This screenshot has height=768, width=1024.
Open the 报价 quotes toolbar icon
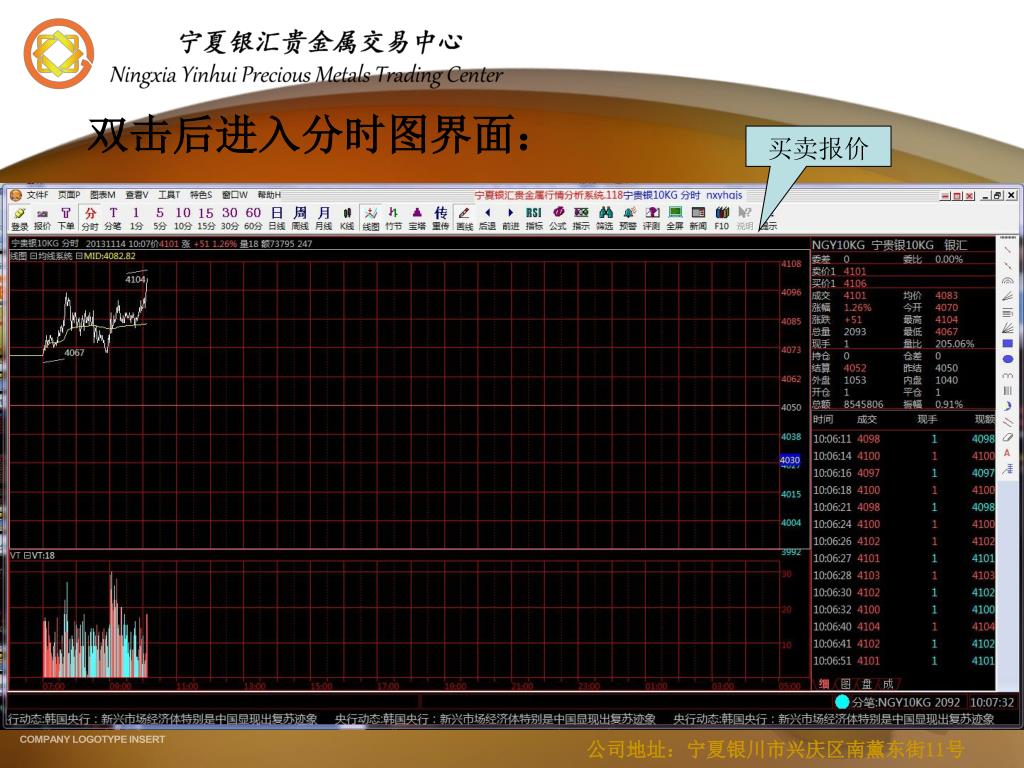tap(42, 218)
